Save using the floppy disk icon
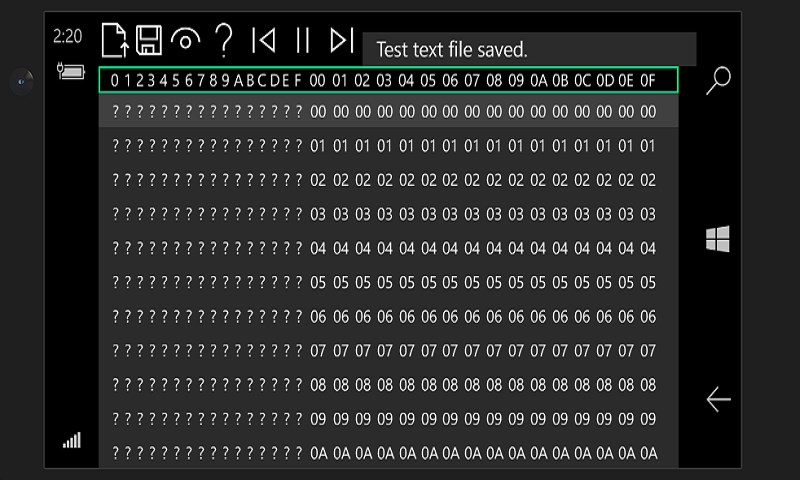Viewport: 800px width, 480px height. 149,40
